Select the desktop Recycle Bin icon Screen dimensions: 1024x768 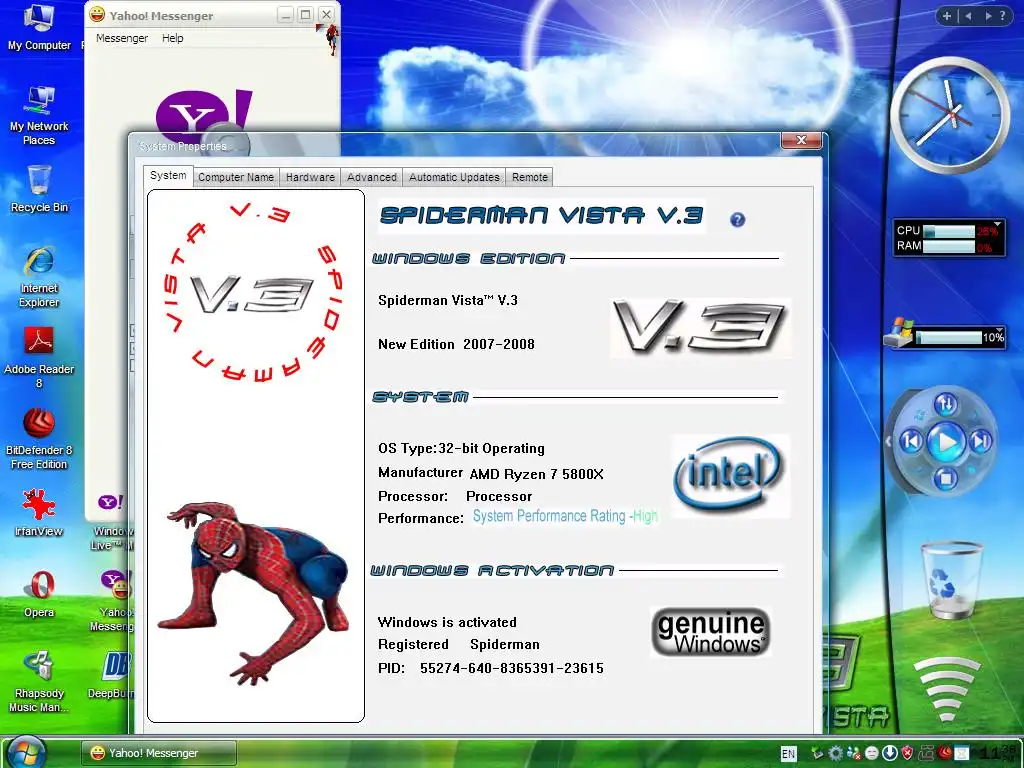(x=39, y=189)
